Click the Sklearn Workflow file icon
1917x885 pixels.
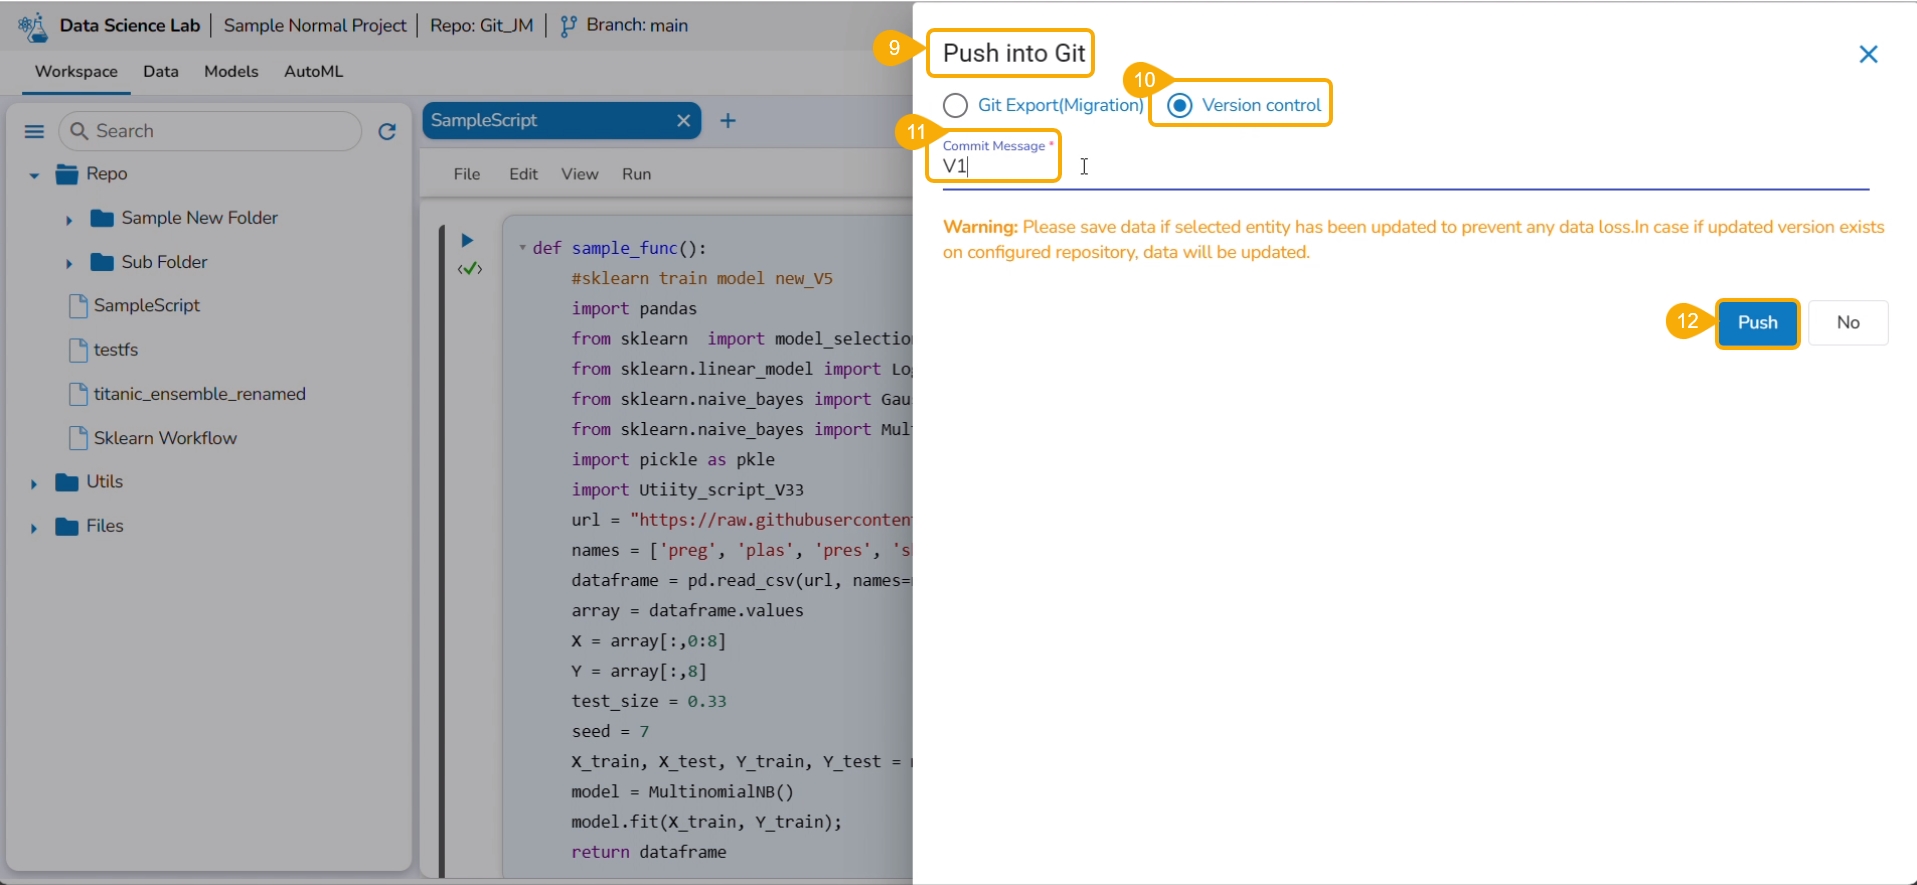78,438
